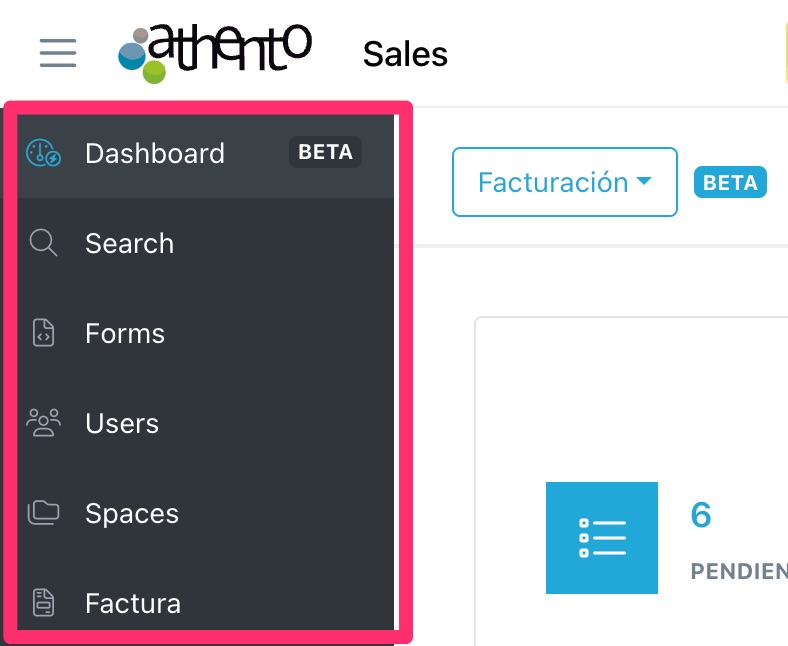This screenshot has height=646, width=788.
Task: Click the caret arrow beside Facturación
Action: 644,182
